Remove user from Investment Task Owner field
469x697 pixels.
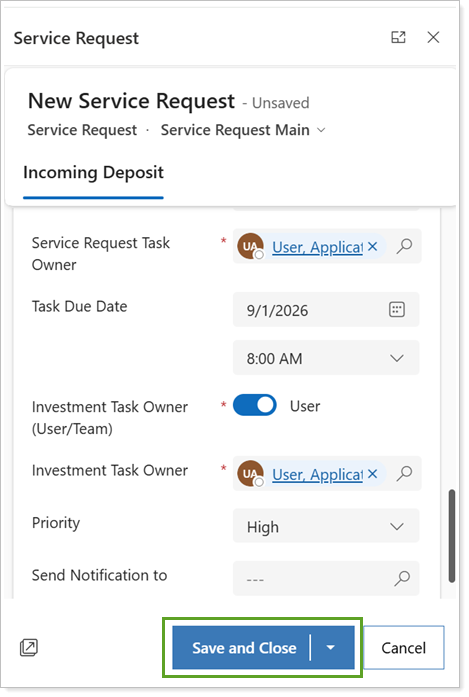[x=373, y=474]
